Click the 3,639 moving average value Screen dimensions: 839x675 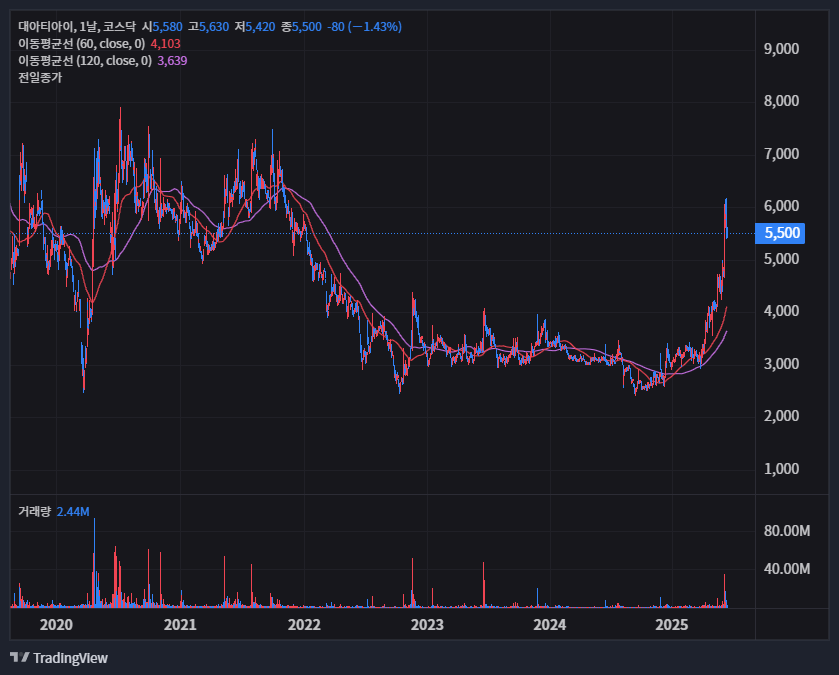click(172, 61)
